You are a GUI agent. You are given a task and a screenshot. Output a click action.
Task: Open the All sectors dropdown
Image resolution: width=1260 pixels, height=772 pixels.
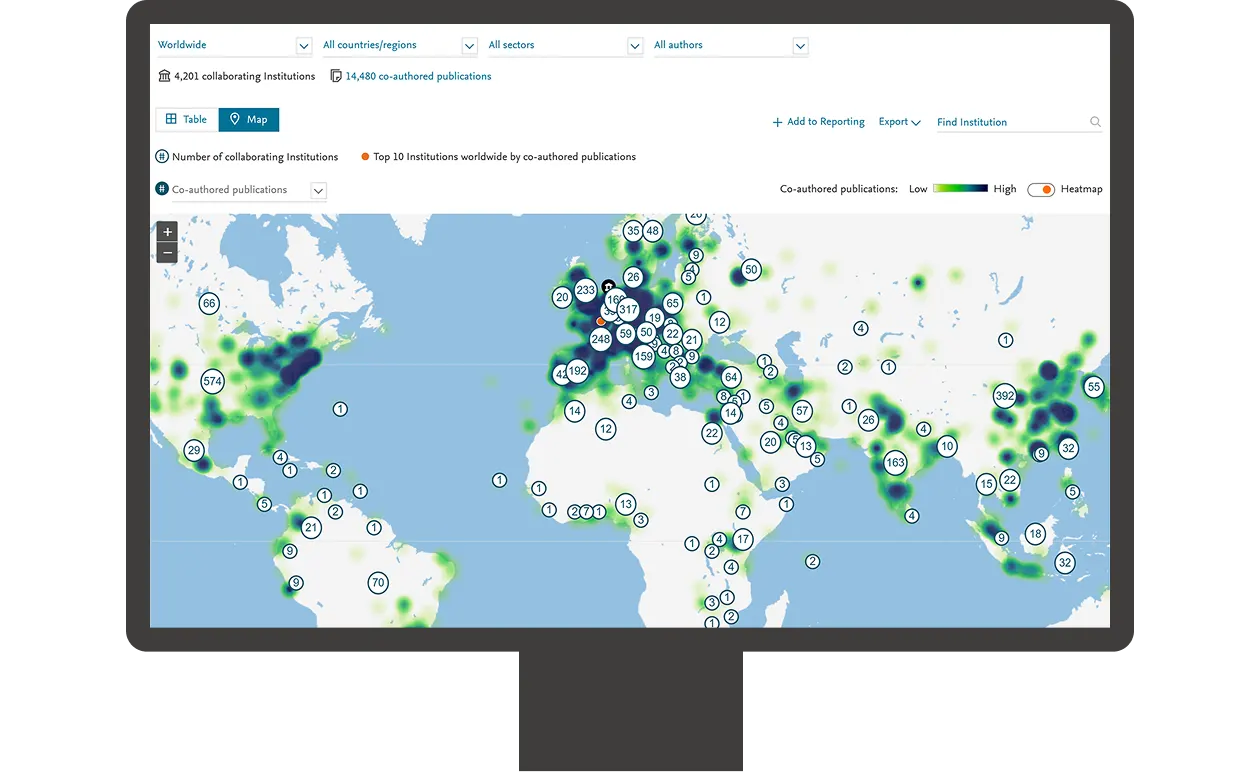(x=634, y=46)
